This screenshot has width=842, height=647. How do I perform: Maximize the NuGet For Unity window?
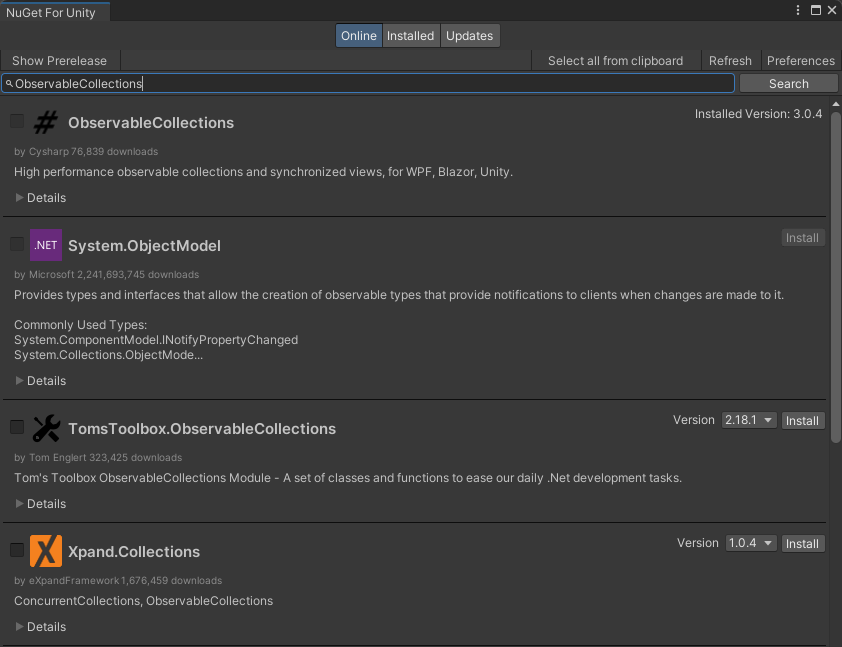pos(816,10)
